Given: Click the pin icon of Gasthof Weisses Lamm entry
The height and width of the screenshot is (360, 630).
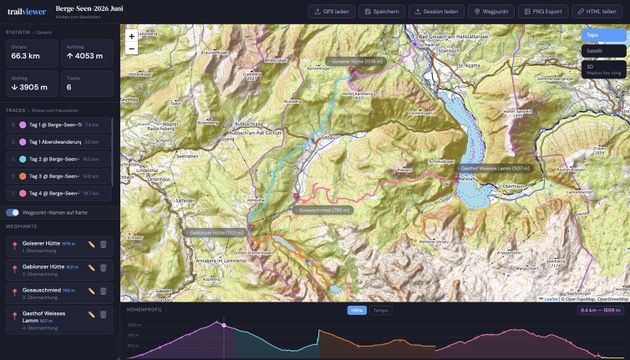Looking at the screenshot, I should pos(15,316).
